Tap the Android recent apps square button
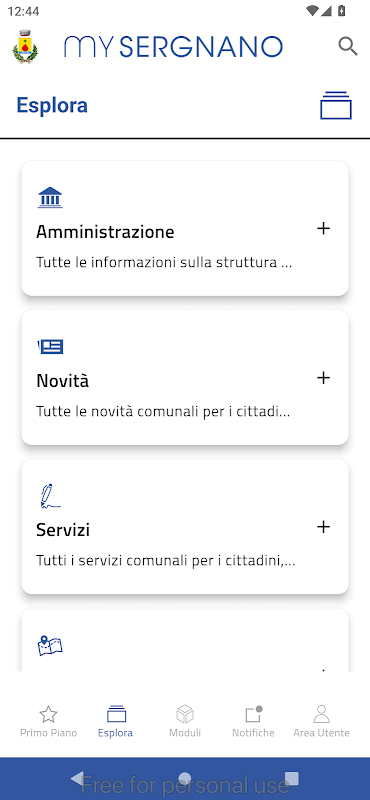 click(x=291, y=779)
